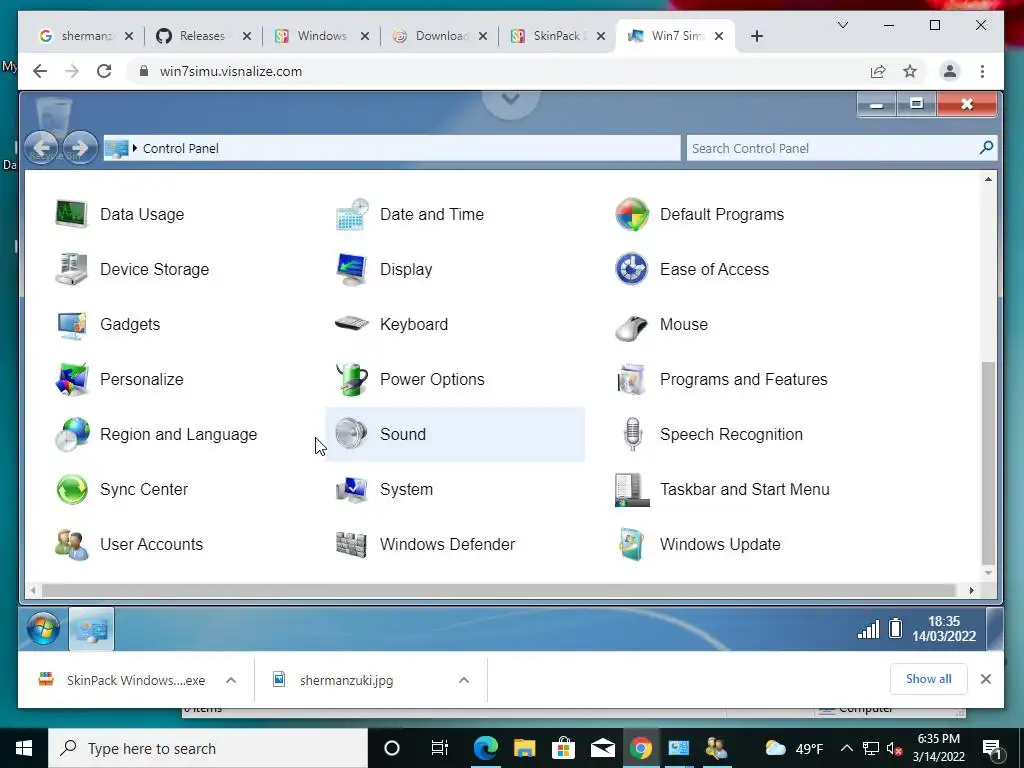This screenshot has height=768, width=1024.
Task: Open the weather widget showing 49°F
Action: click(793, 748)
